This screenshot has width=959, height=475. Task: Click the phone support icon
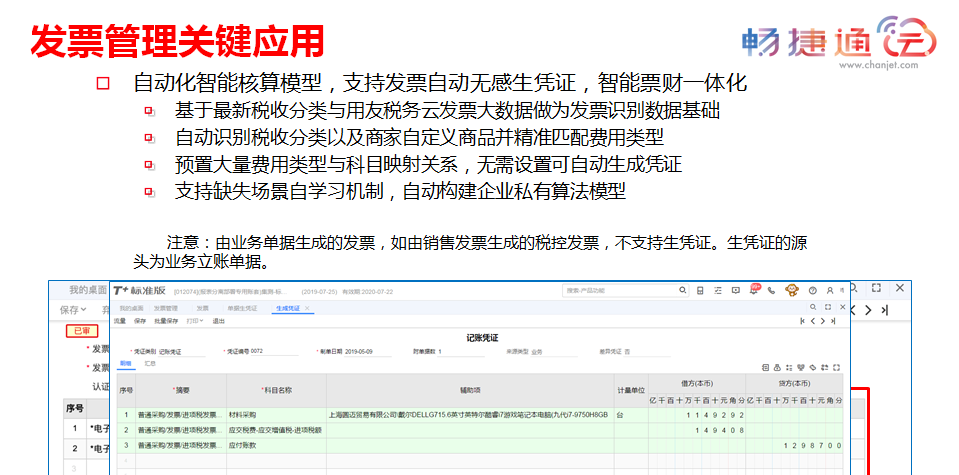pos(773,290)
